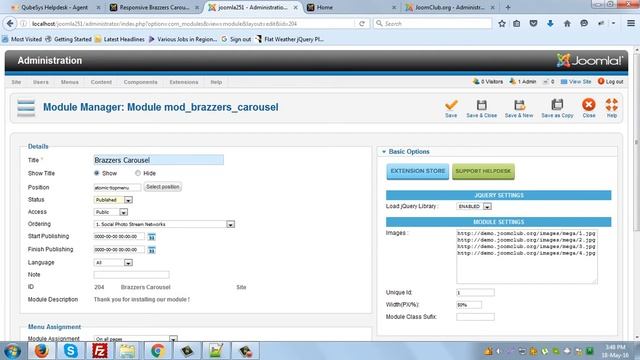
Task: Click the View Site link
Action: coord(576,82)
